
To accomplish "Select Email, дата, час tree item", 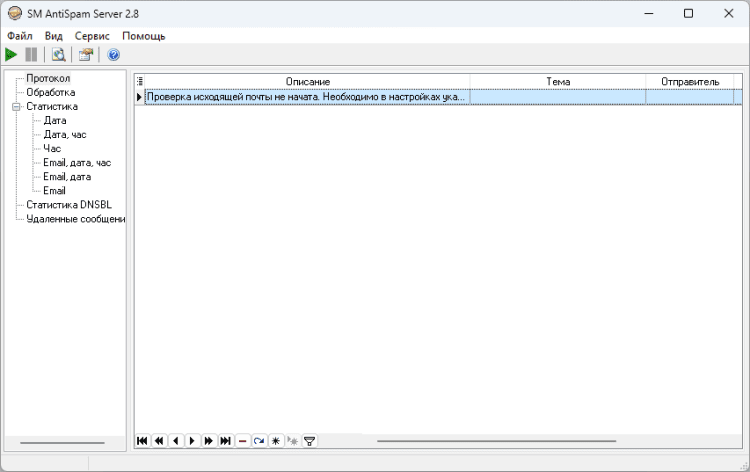I will (77, 163).
